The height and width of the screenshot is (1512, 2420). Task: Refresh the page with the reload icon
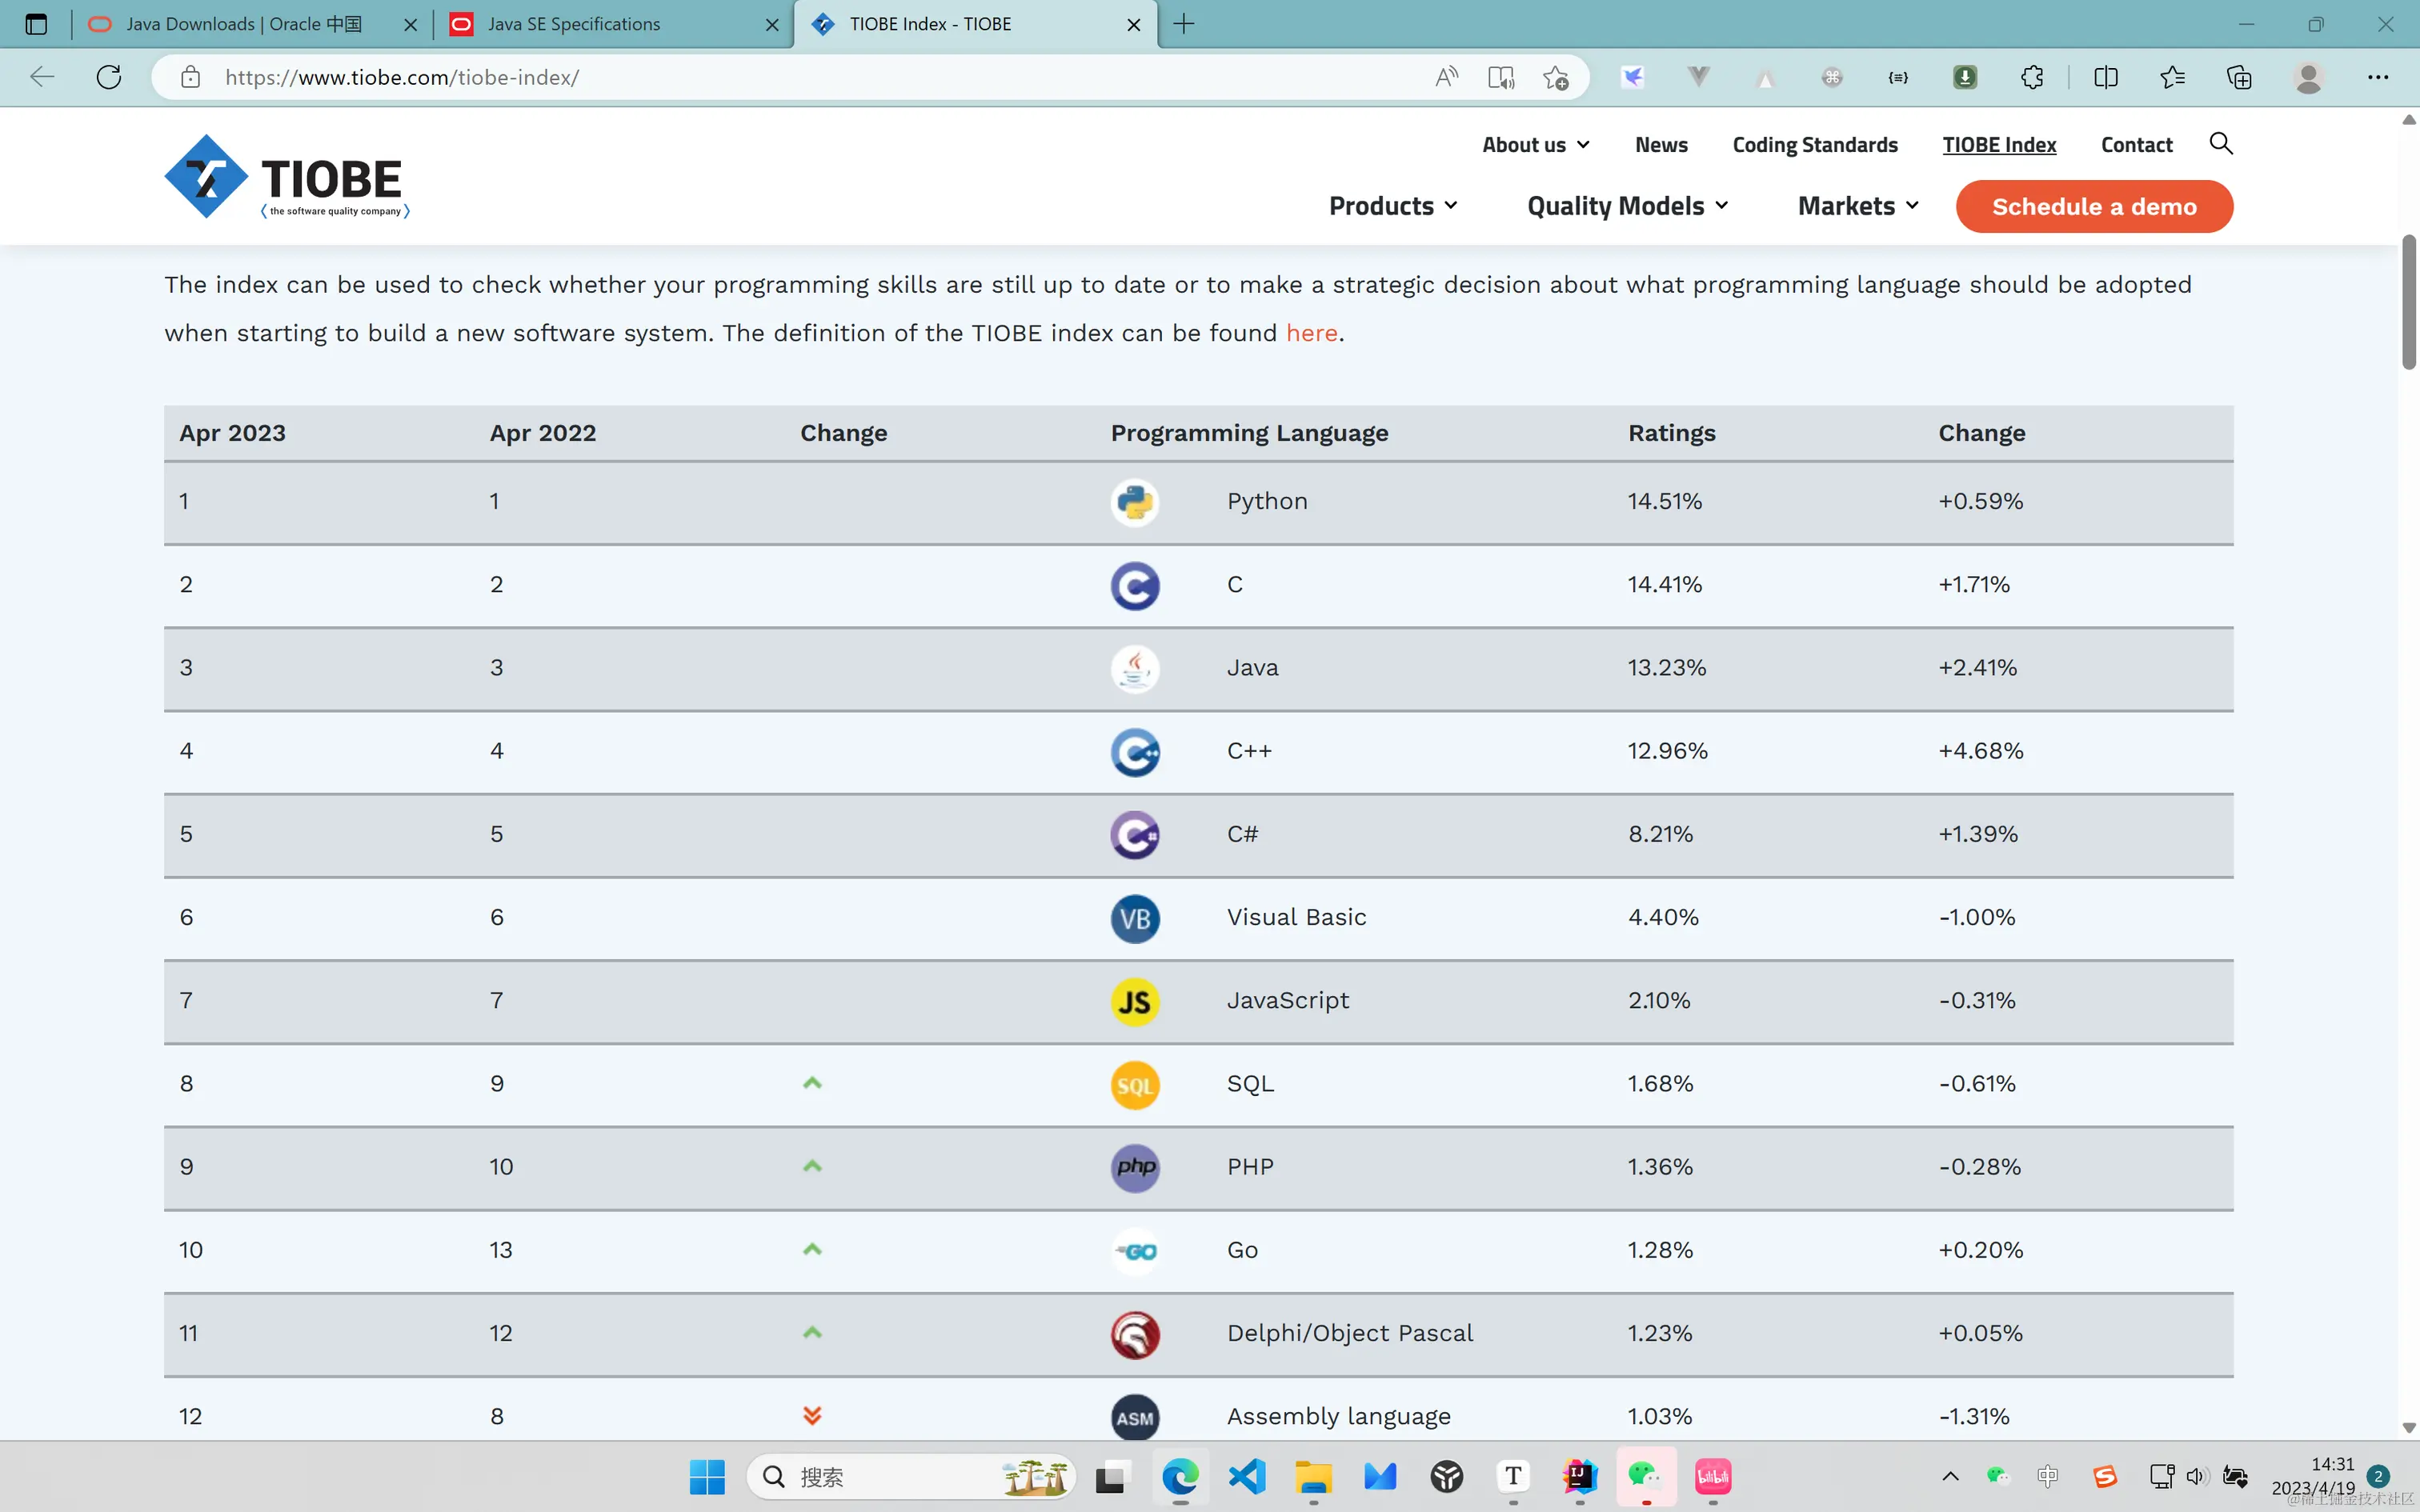pyautogui.click(x=109, y=77)
